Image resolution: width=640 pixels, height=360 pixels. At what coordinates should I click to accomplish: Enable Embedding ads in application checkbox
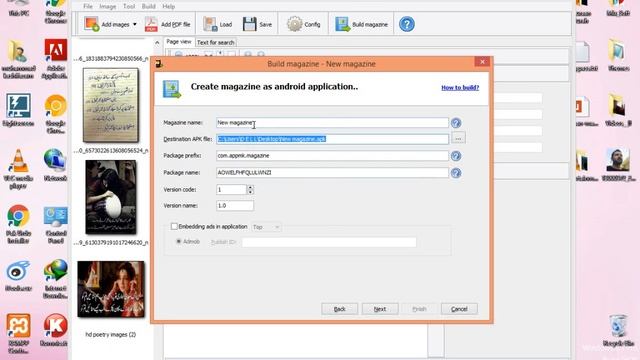tap(174, 226)
